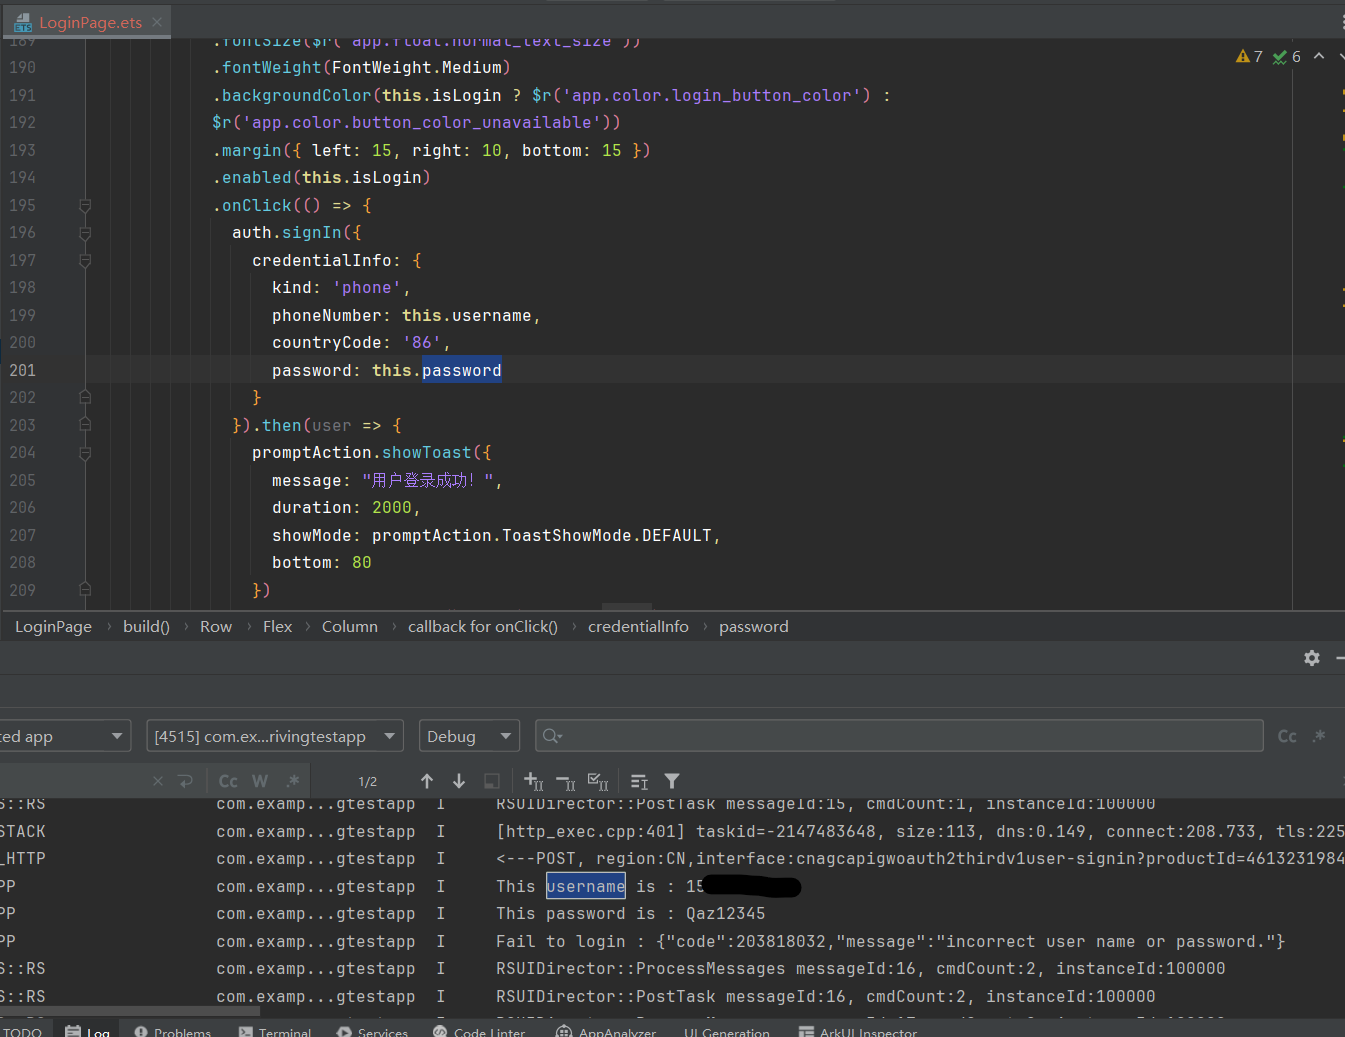Collapse fold end marker at line 202
Image resolution: width=1345 pixels, height=1037 pixels.
[x=85, y=397]
